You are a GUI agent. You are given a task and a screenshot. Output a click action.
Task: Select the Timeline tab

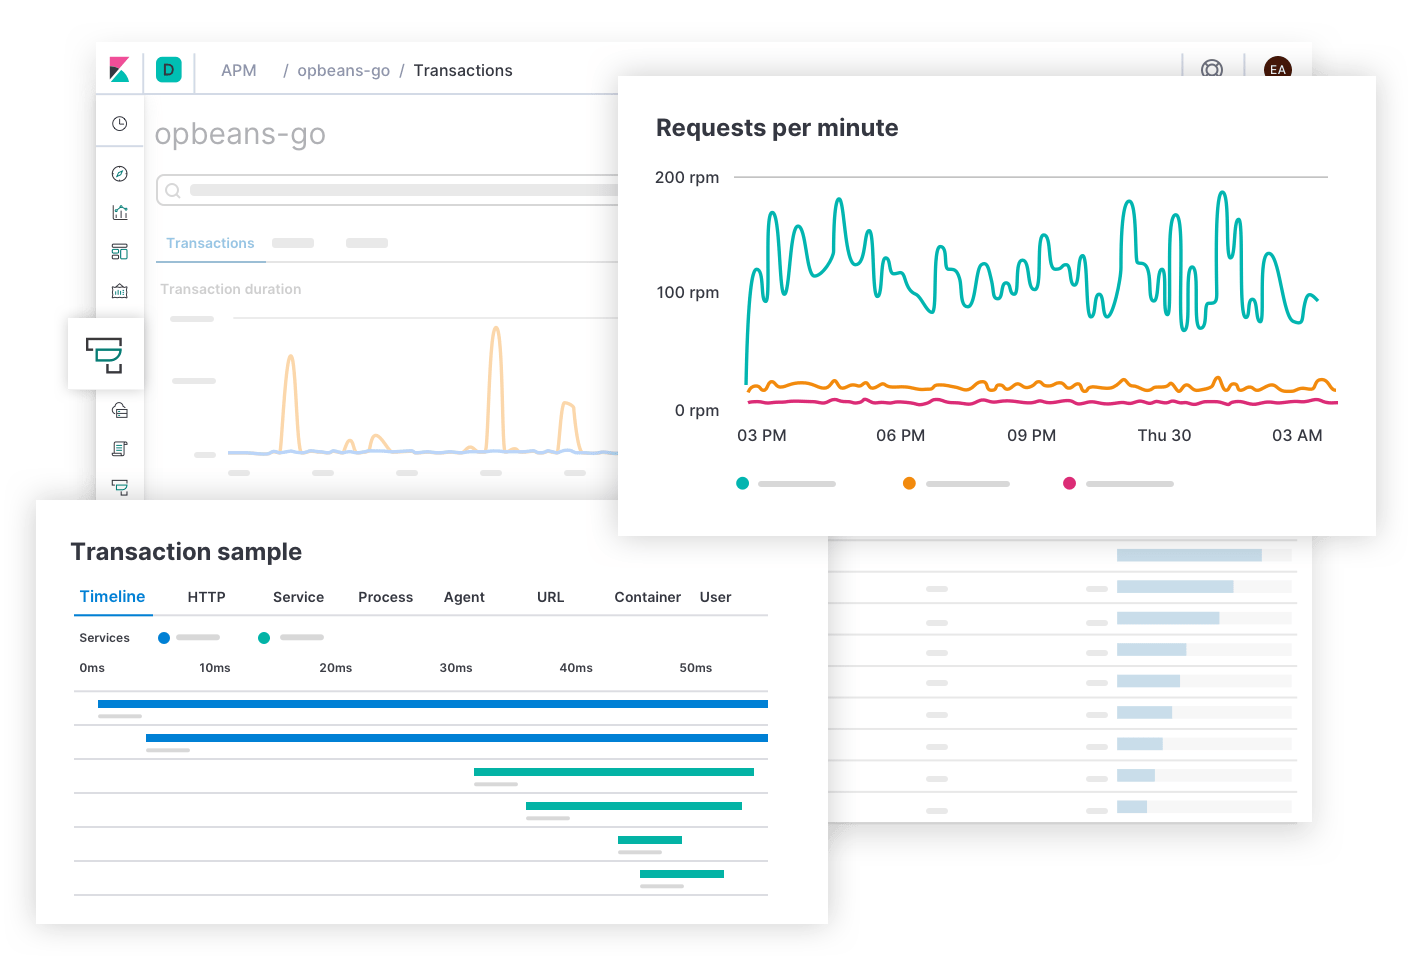click(112, 597)
